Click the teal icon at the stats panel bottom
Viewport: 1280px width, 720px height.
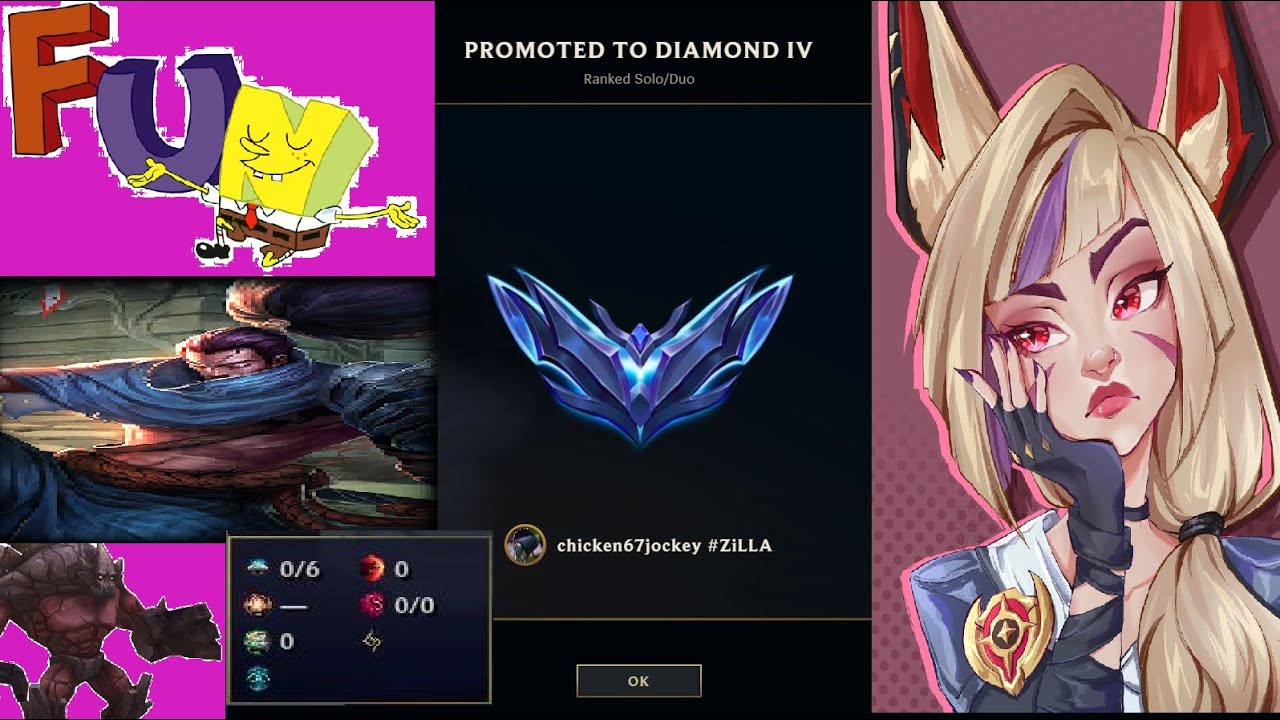click(x=258, y=677)
